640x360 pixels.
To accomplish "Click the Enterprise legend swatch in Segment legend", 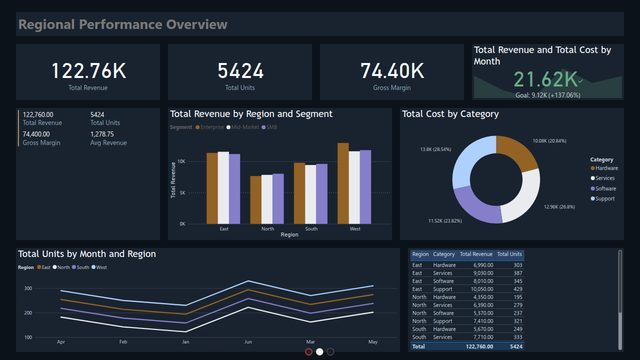I will [198, 127].
